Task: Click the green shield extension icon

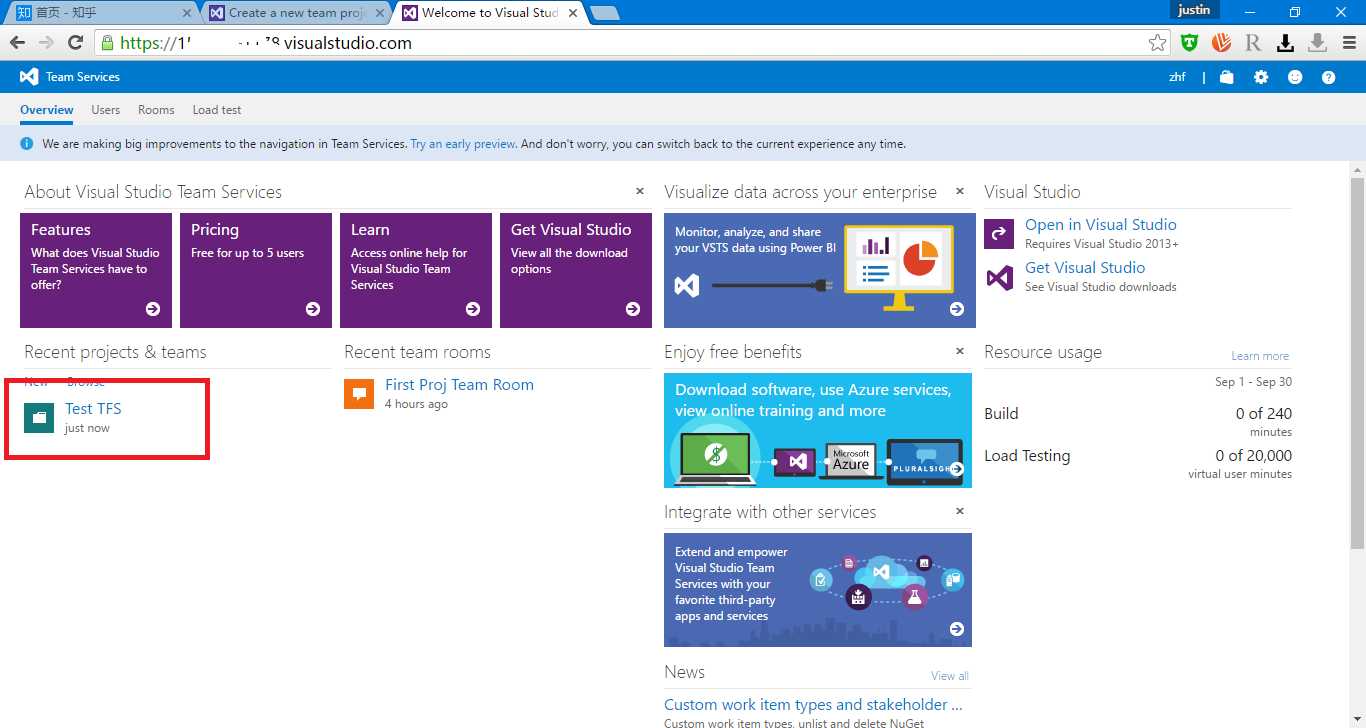Action: [1189, 43]
